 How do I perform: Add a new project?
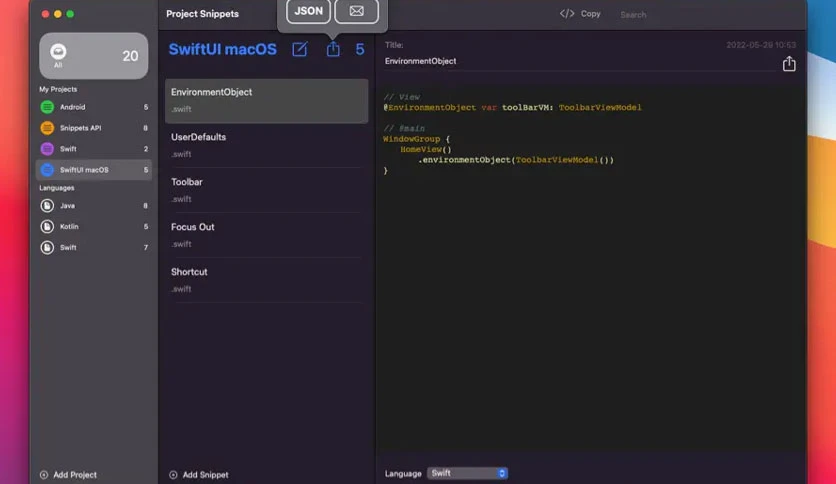click(68, 474)
